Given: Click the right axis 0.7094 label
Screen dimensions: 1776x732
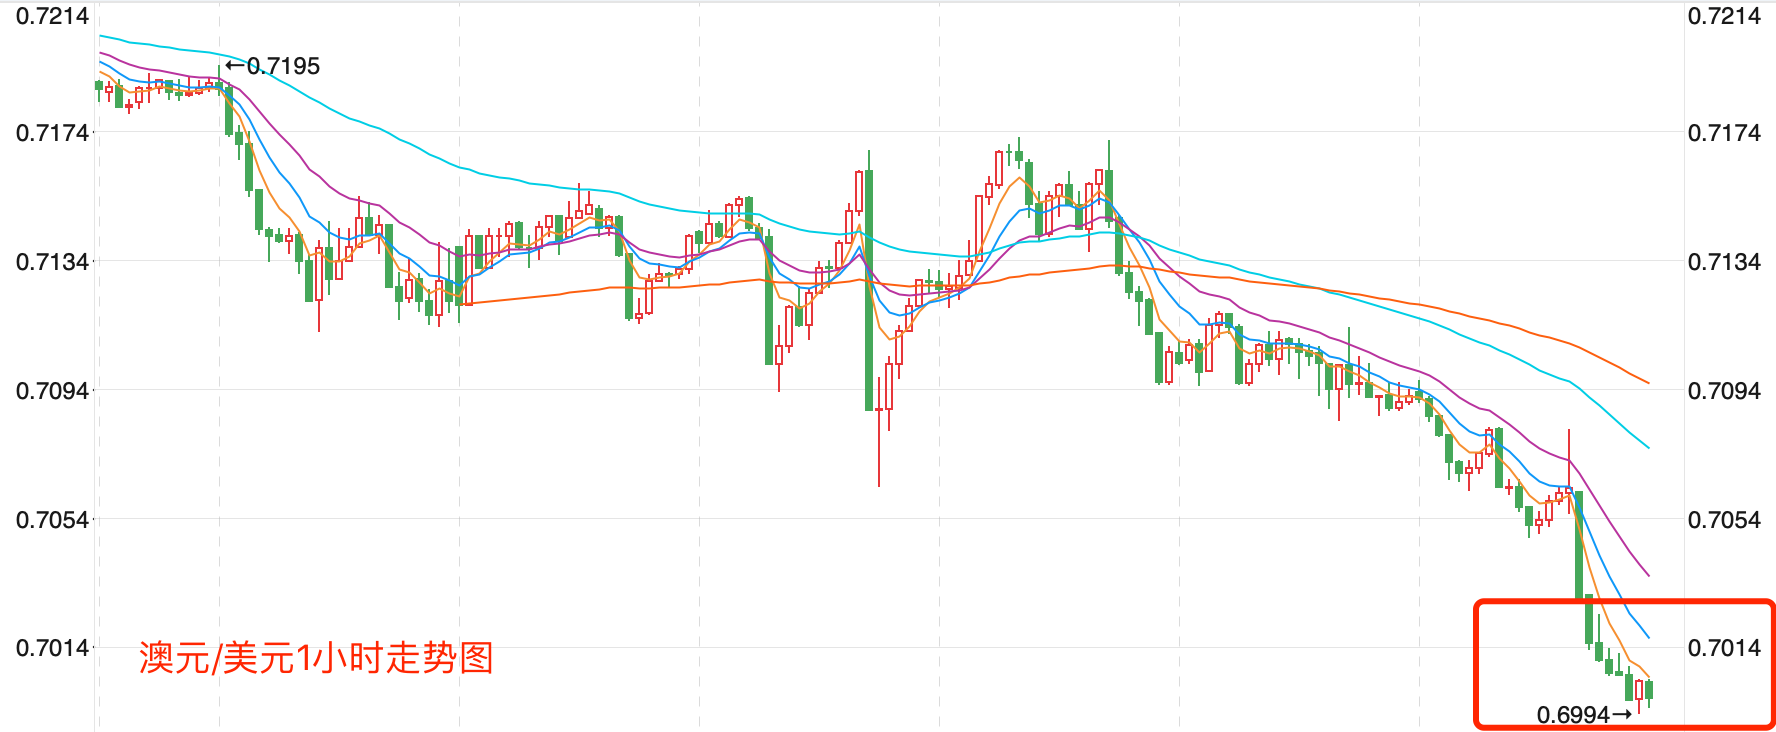Looking at the screenshot, I should [x=1724, y=391].
